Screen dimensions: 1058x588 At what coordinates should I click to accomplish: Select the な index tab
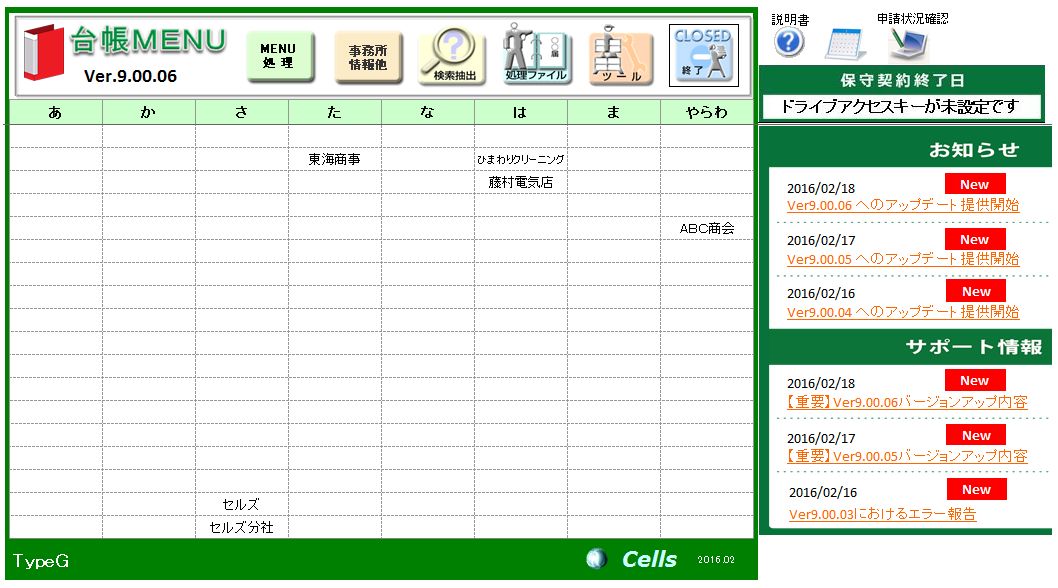[428, 113]
